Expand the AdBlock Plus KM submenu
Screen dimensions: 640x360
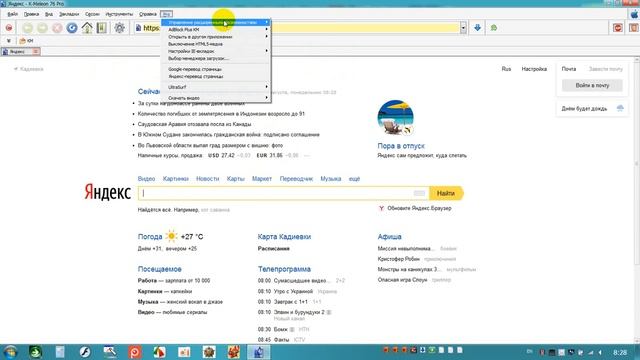pyautogui.click(x=216, y=29)
